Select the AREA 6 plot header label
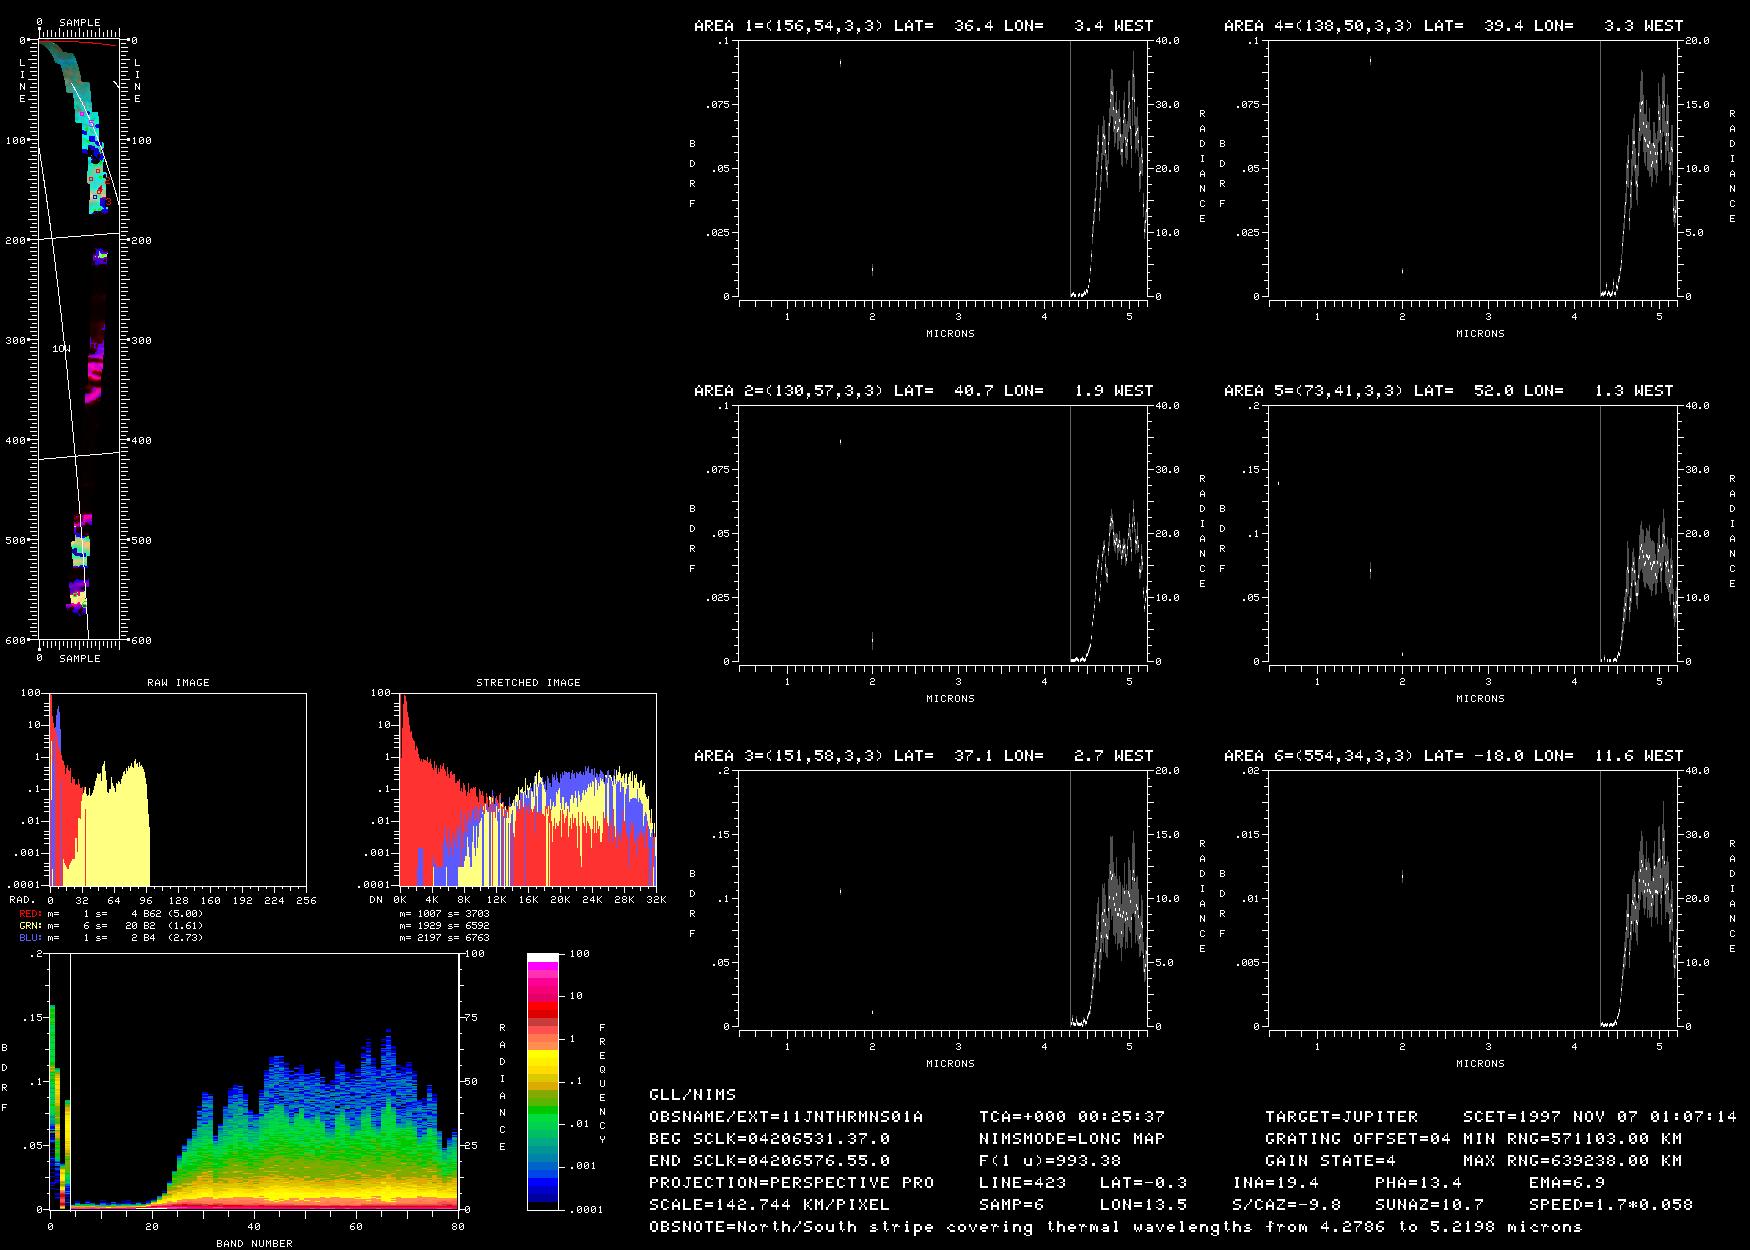 [x=1453, y=756]
